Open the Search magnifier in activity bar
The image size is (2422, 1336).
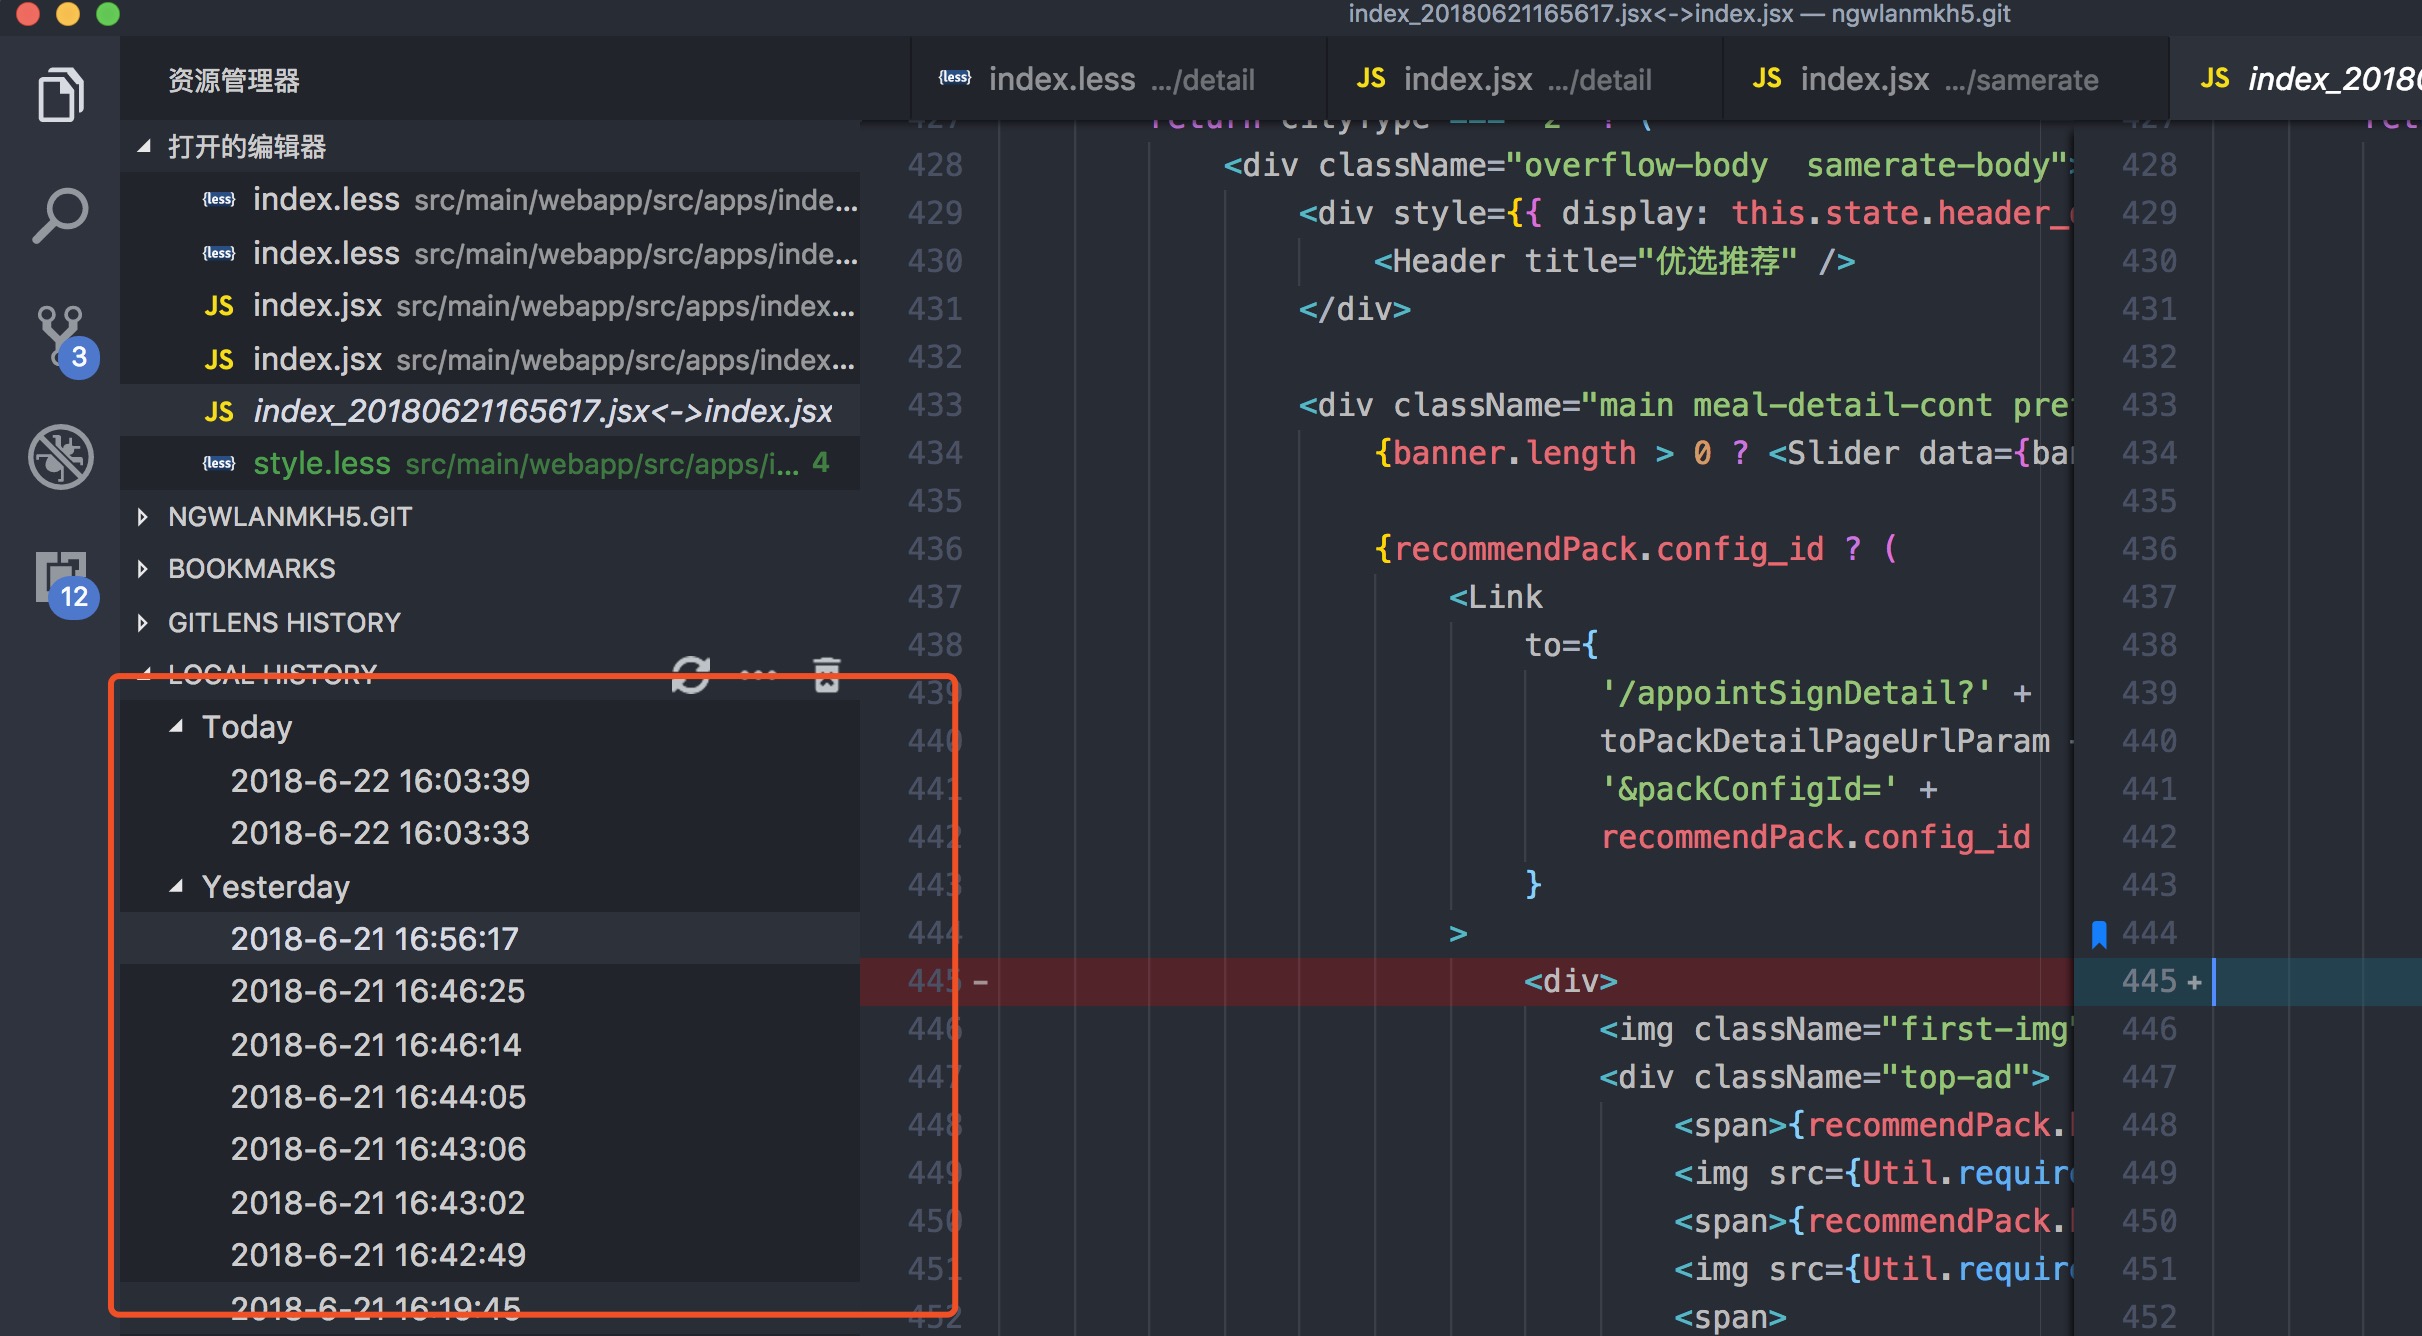(x=60, y=215)
